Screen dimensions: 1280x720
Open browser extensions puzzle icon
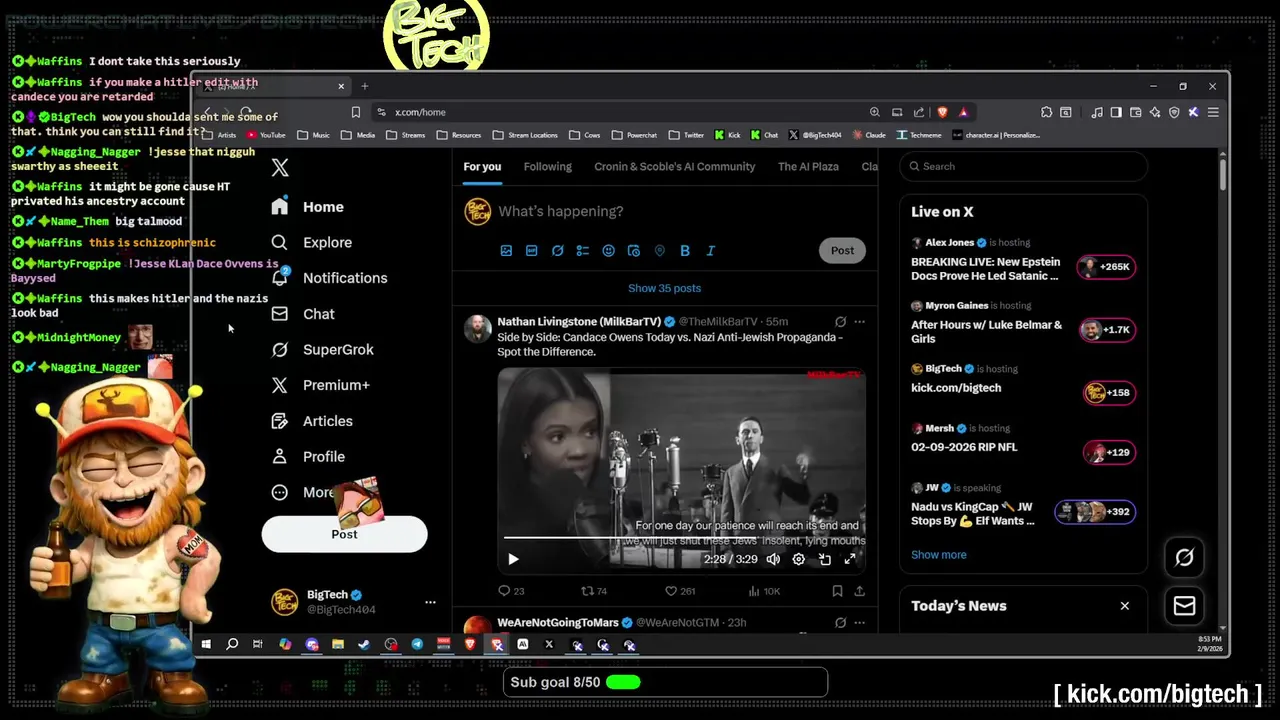1046,112
